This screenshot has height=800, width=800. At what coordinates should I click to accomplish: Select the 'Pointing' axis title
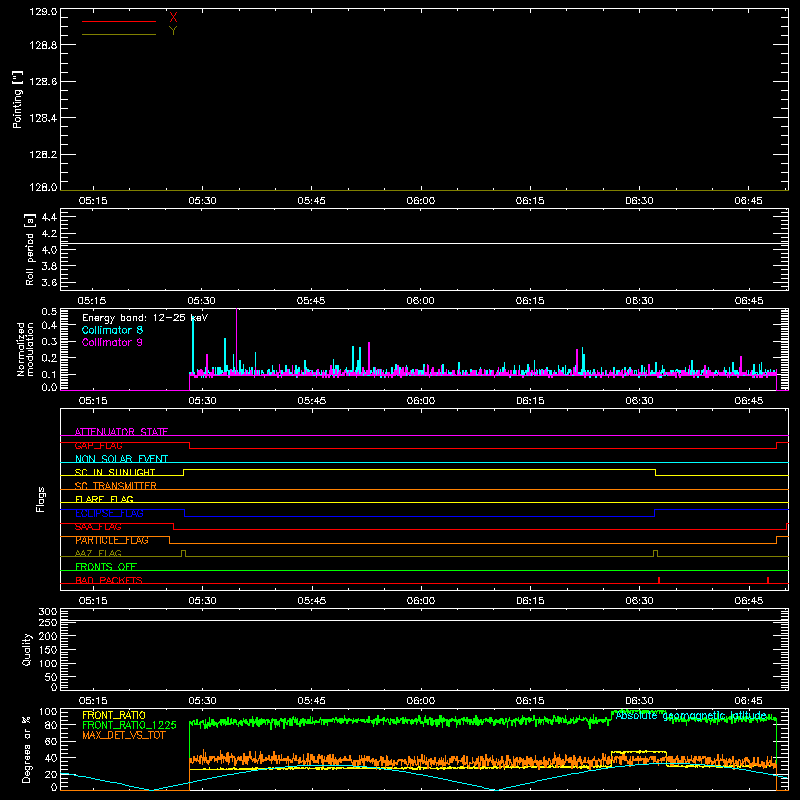tap(17, 99)
